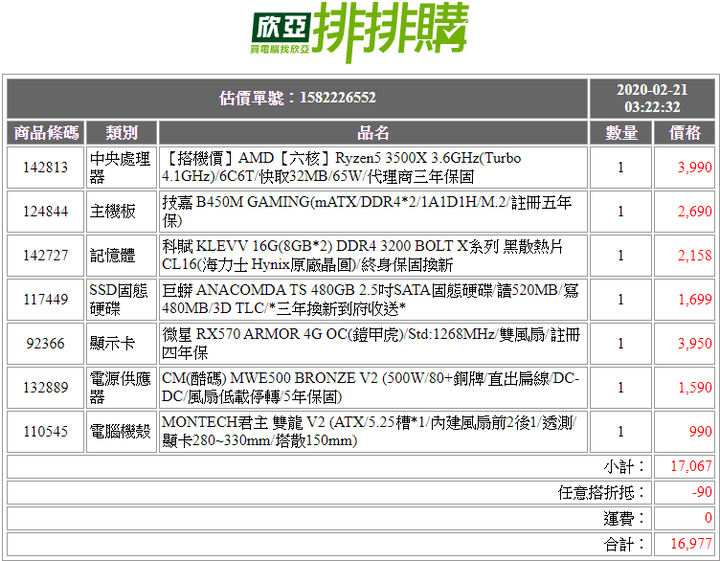Click the 價格 column header

pyautogui.click(x=684, y=133)
